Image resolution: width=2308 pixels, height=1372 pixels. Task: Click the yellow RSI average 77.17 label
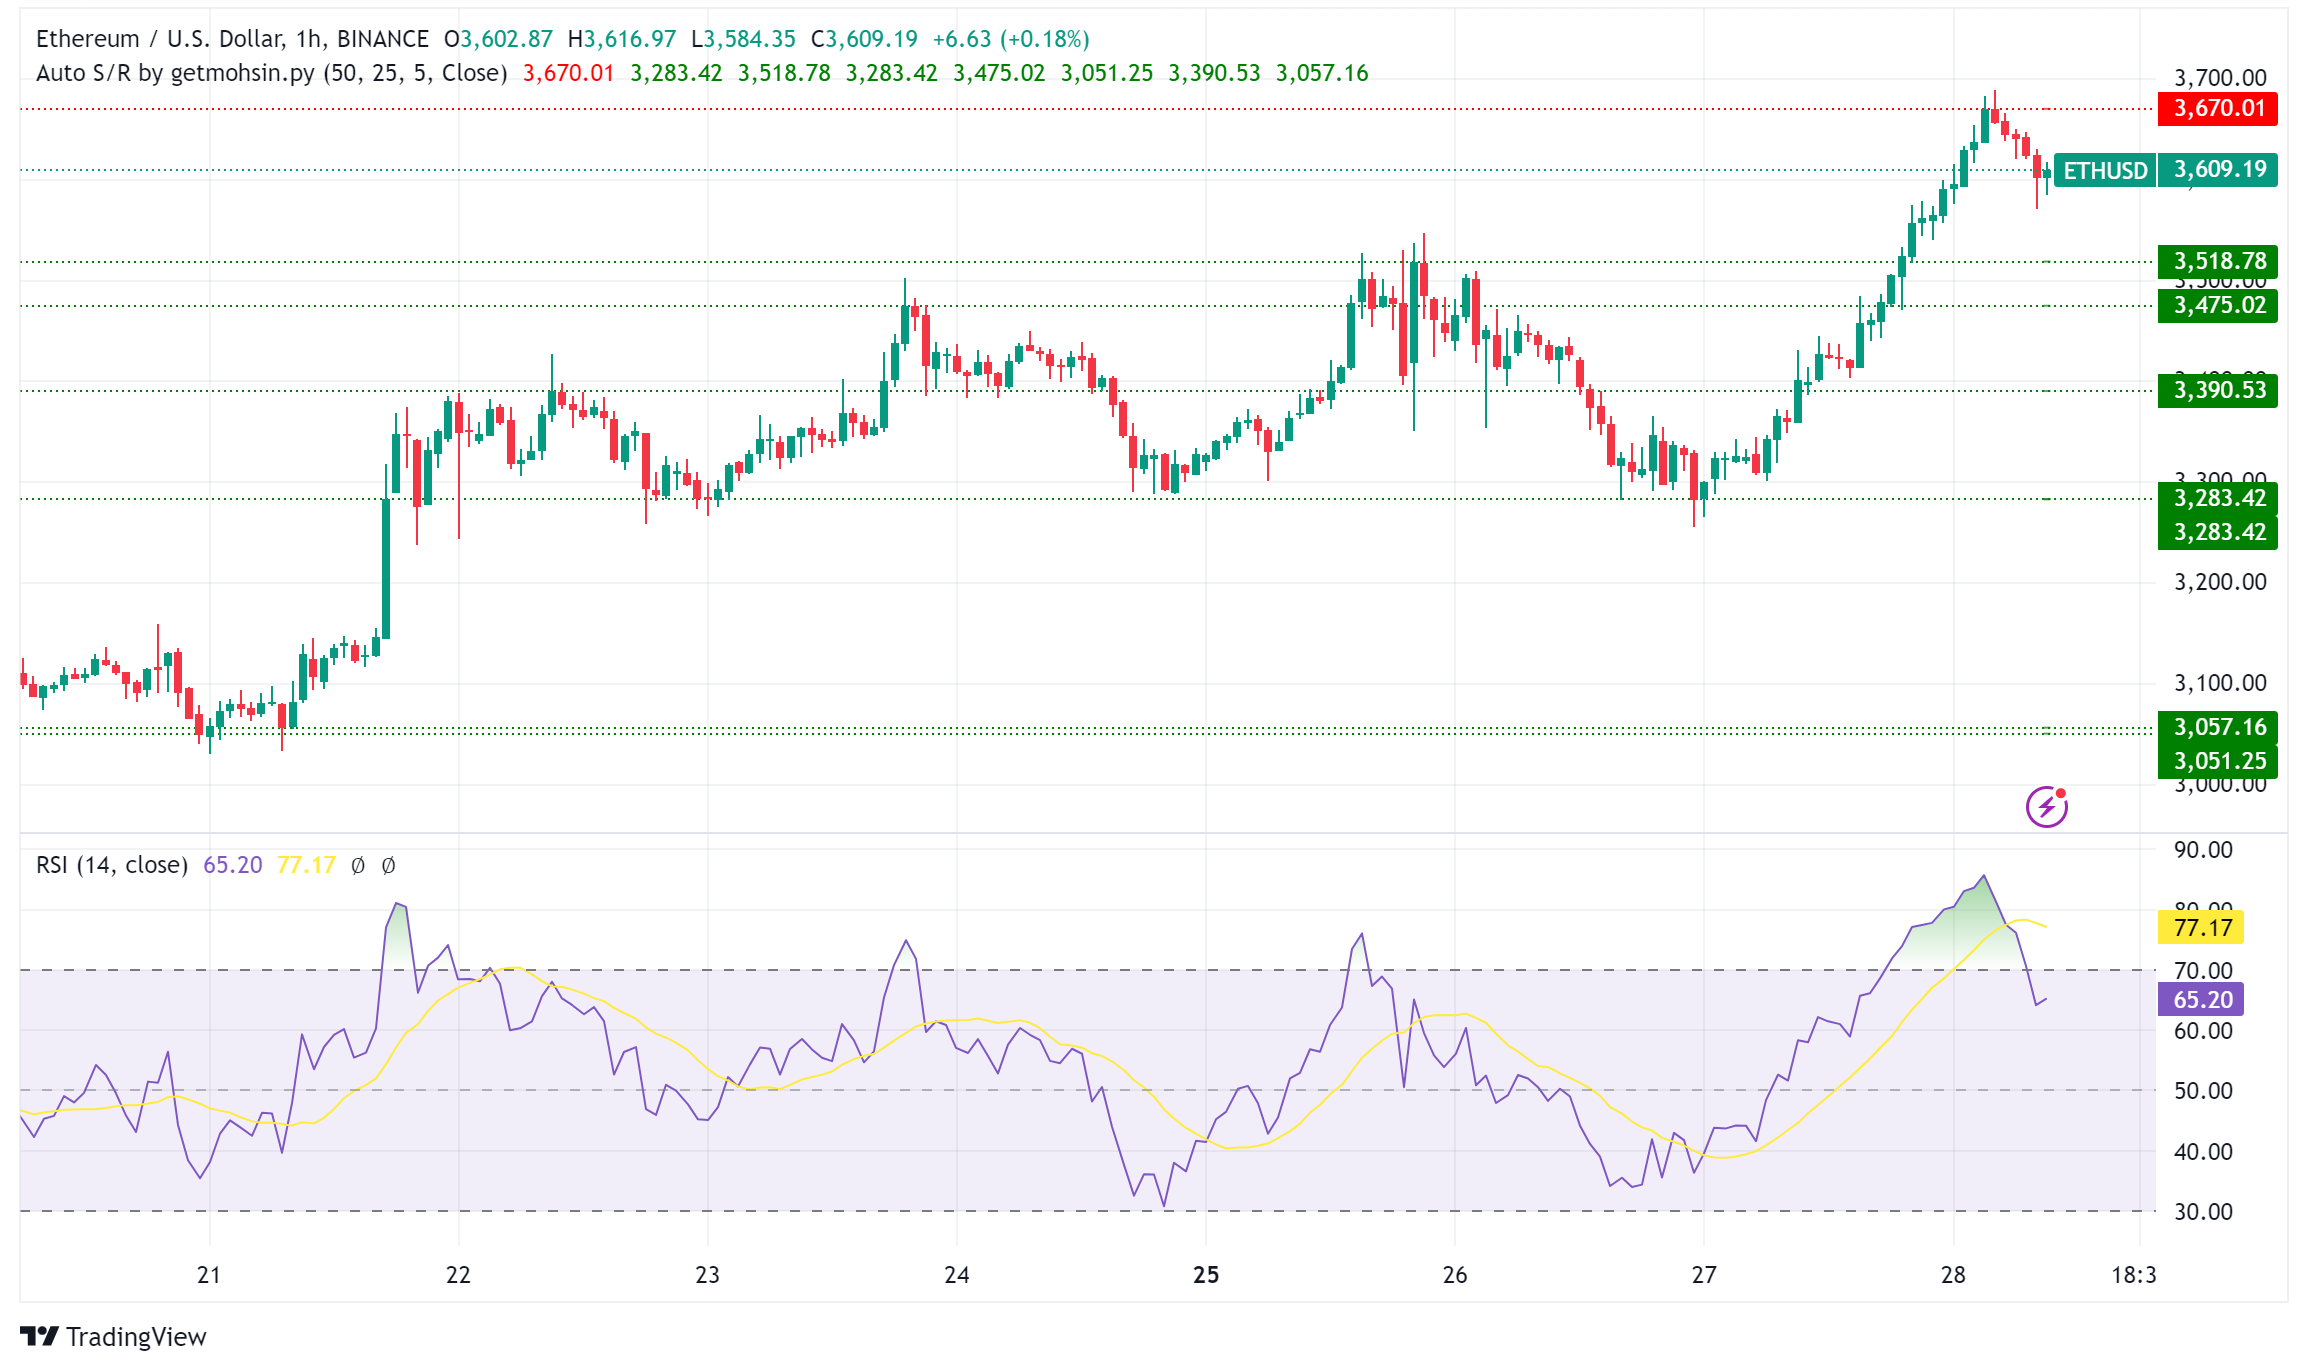pos(2201,927)
